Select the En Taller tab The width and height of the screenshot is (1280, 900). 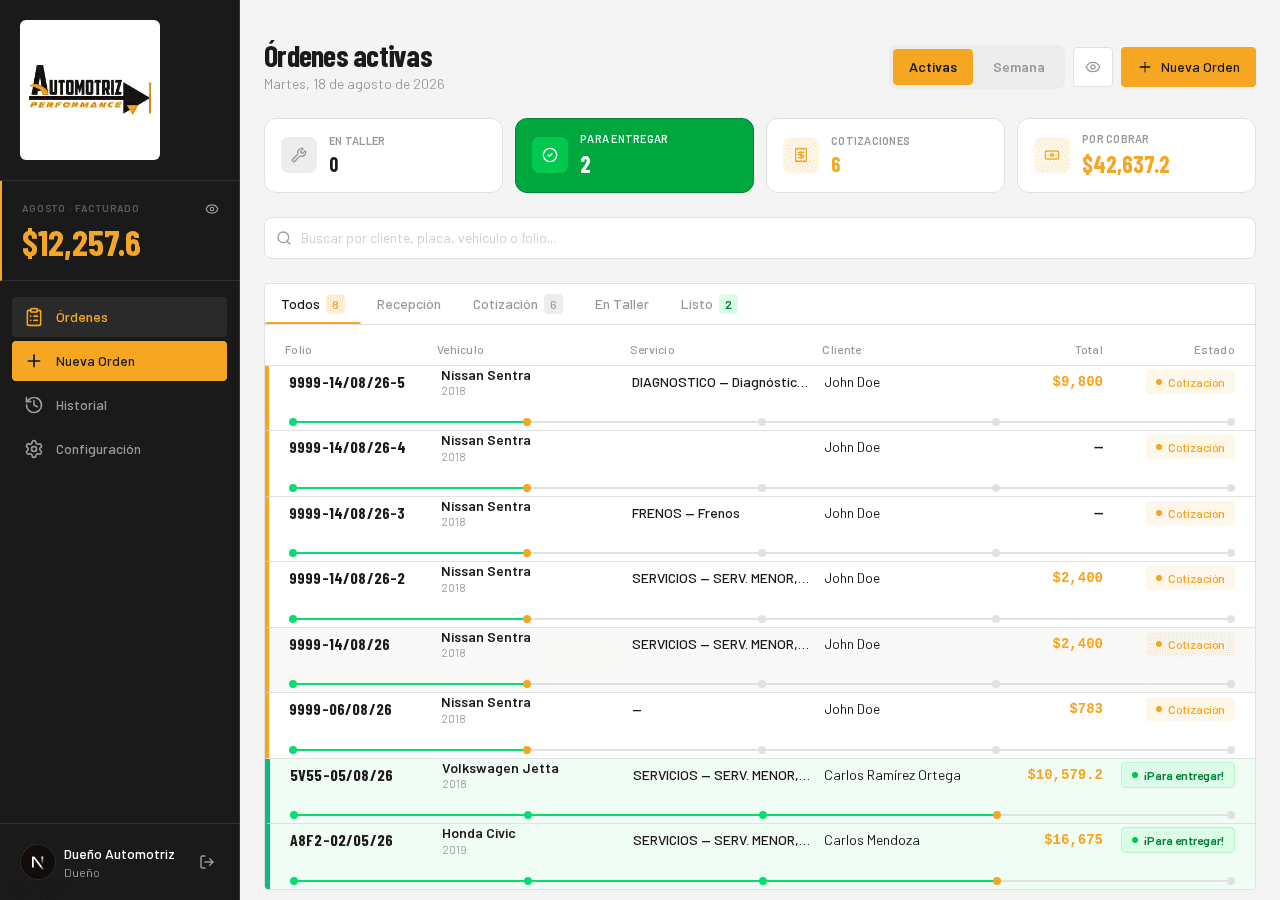[622, 304]
